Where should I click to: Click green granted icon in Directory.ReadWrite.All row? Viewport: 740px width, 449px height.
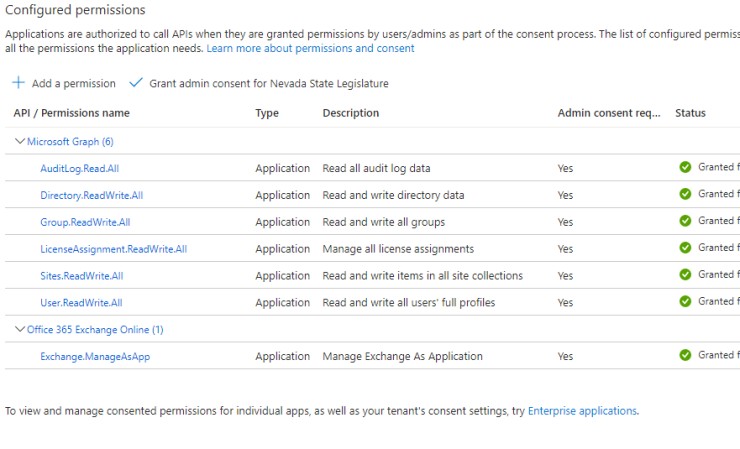coord(685,194)
